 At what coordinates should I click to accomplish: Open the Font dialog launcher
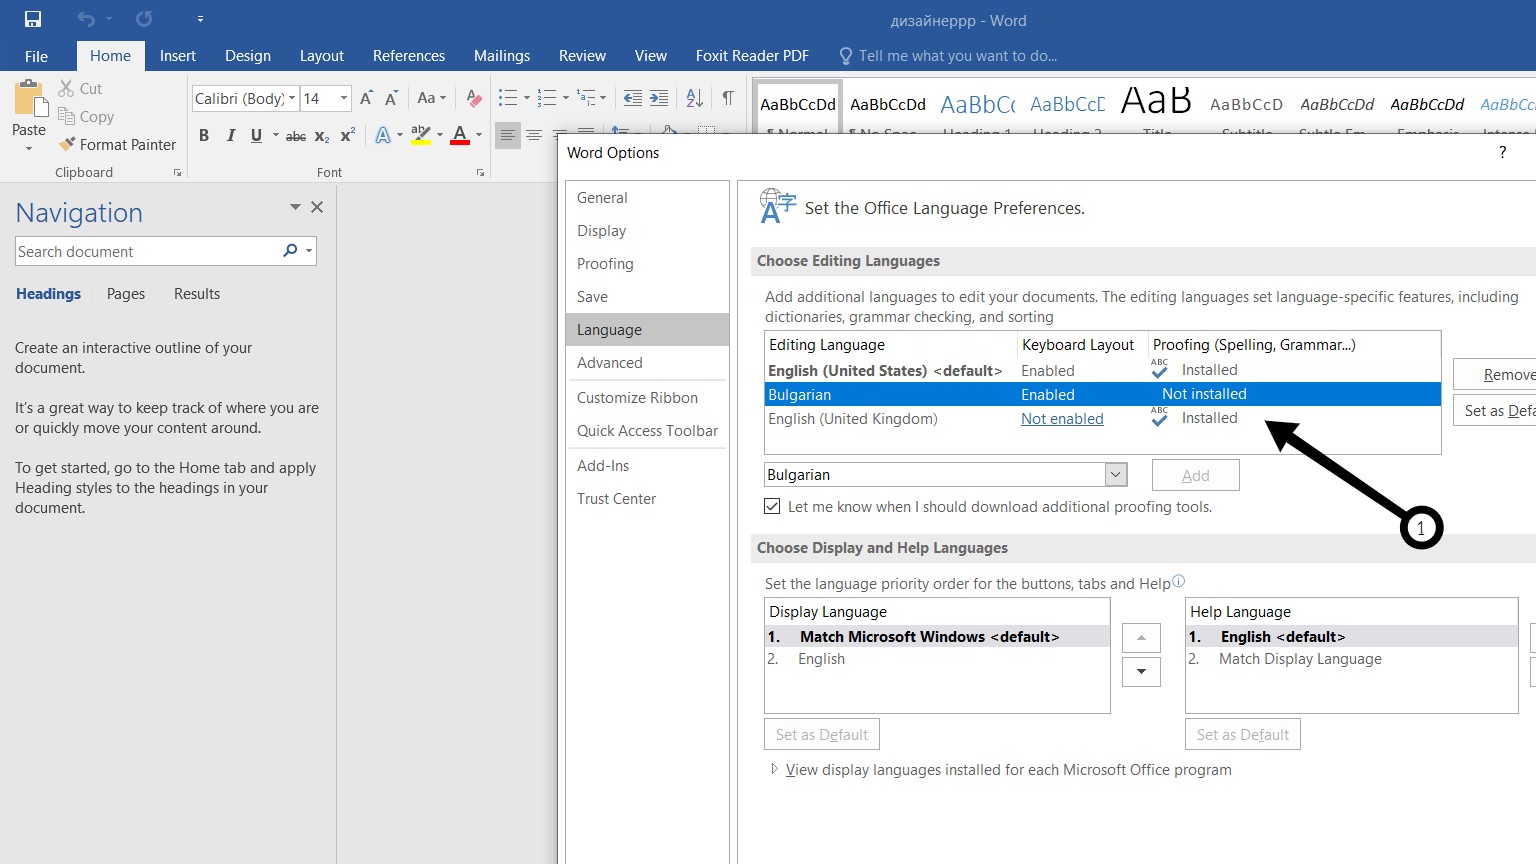pos(480,173)
